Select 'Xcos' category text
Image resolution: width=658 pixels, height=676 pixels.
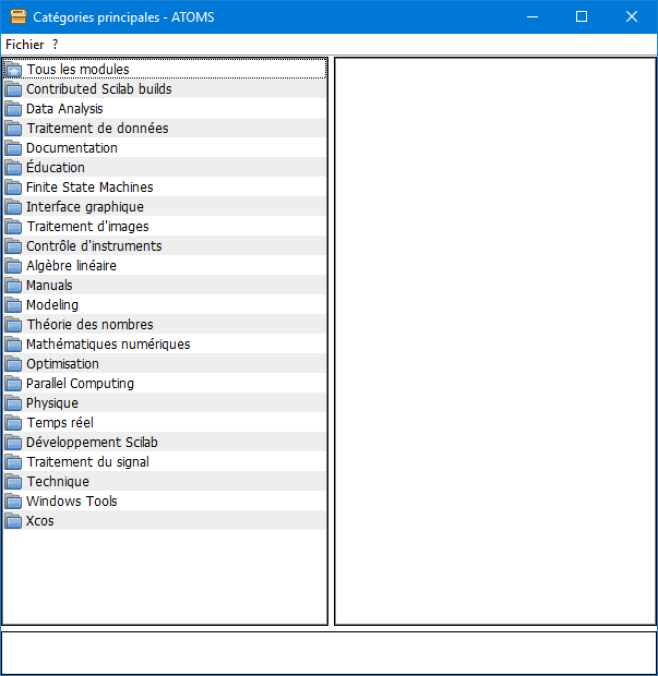click(x=40, y=521)
